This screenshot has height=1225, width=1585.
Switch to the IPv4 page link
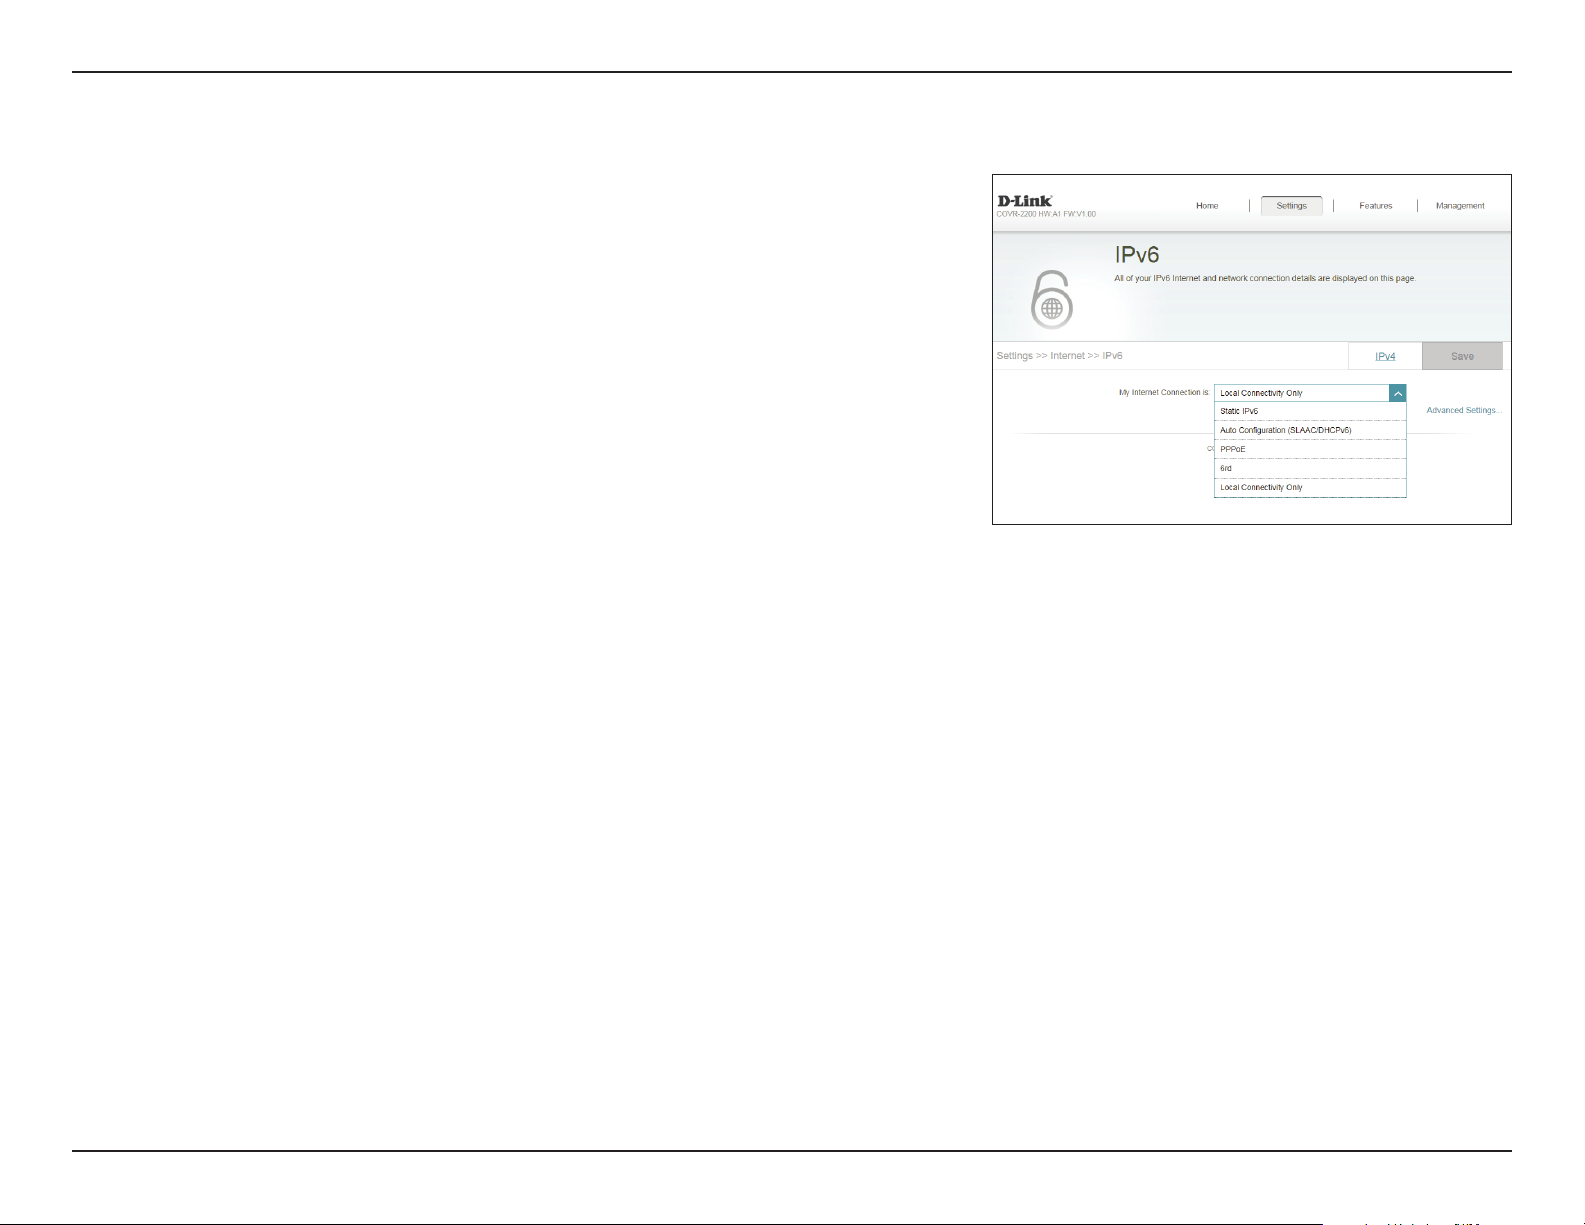1385,356
